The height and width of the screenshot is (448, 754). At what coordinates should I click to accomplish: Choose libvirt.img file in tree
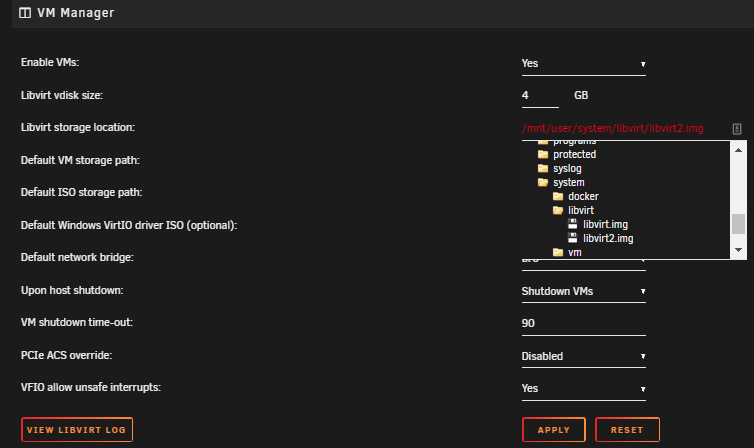605,224
